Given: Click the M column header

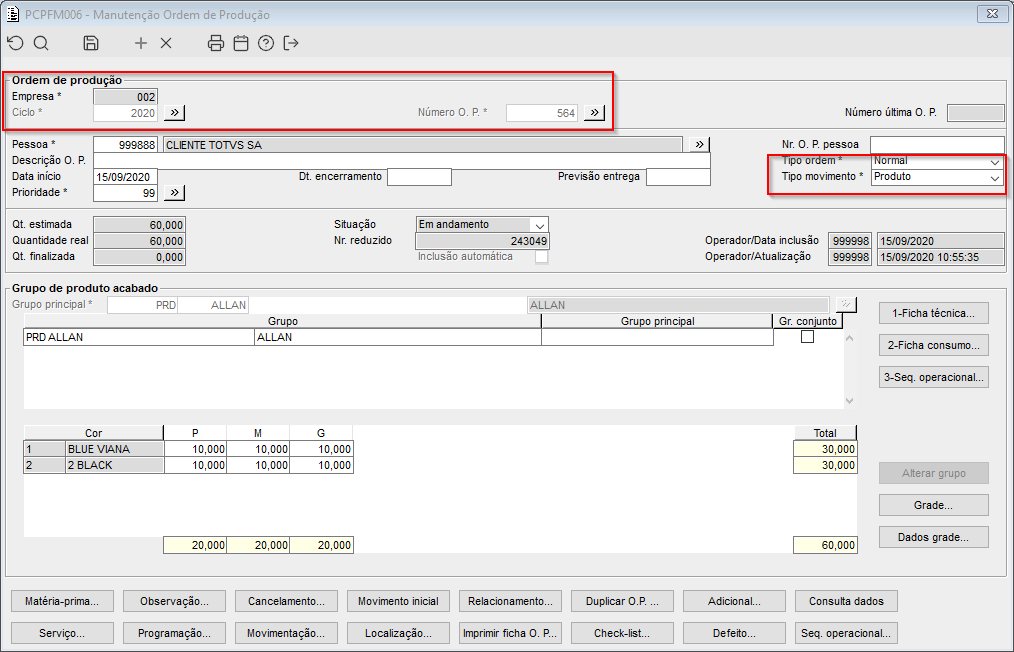Looking at the screenshot, I should [258, 433].
